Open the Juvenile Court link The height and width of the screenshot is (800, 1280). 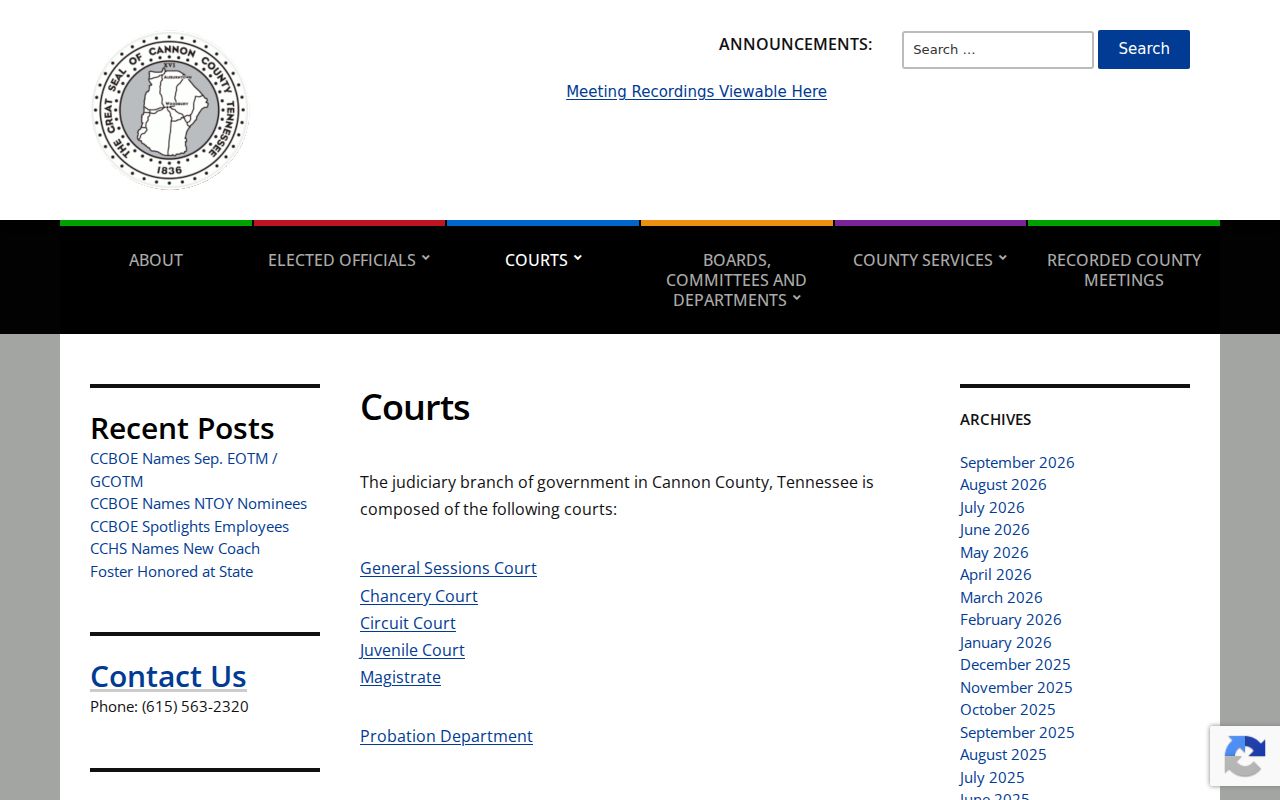[412, 650]
